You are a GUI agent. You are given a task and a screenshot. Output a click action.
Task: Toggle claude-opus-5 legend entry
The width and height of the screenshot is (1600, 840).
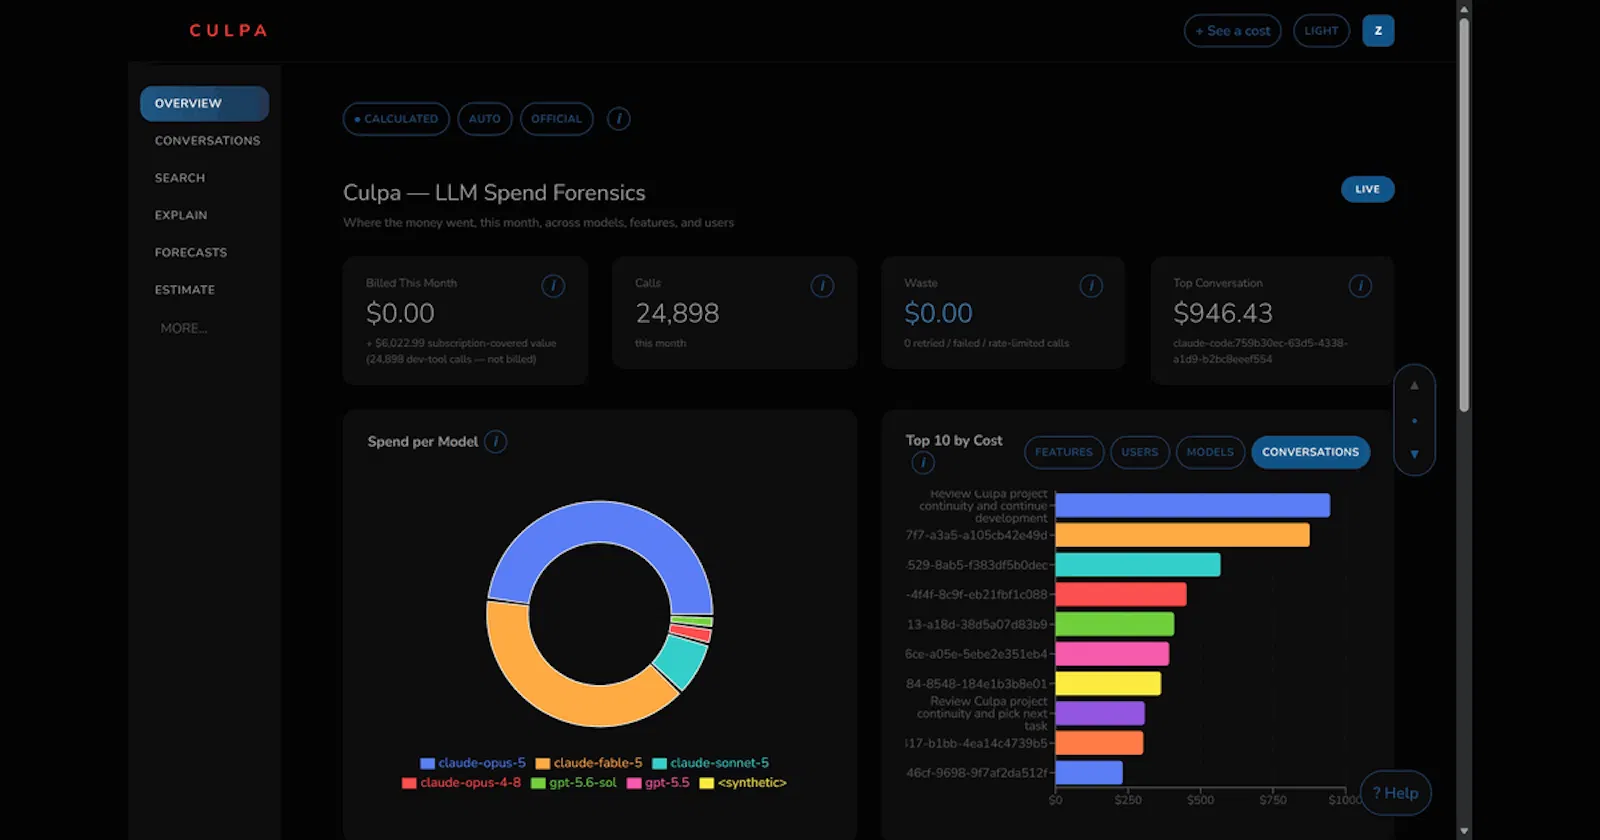473,763
